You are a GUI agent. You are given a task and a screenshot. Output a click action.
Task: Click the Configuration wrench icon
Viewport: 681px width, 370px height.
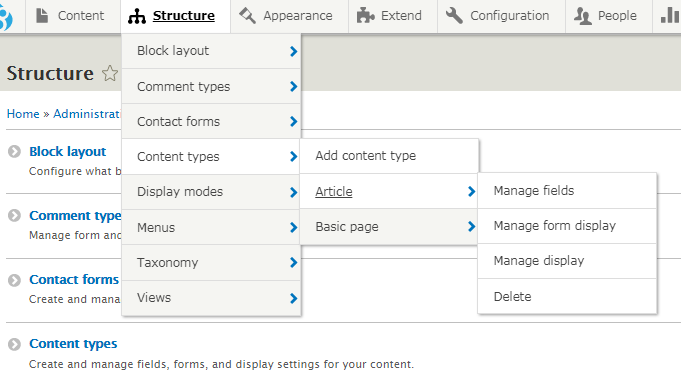pyautogui.click(x=454, y=16)
